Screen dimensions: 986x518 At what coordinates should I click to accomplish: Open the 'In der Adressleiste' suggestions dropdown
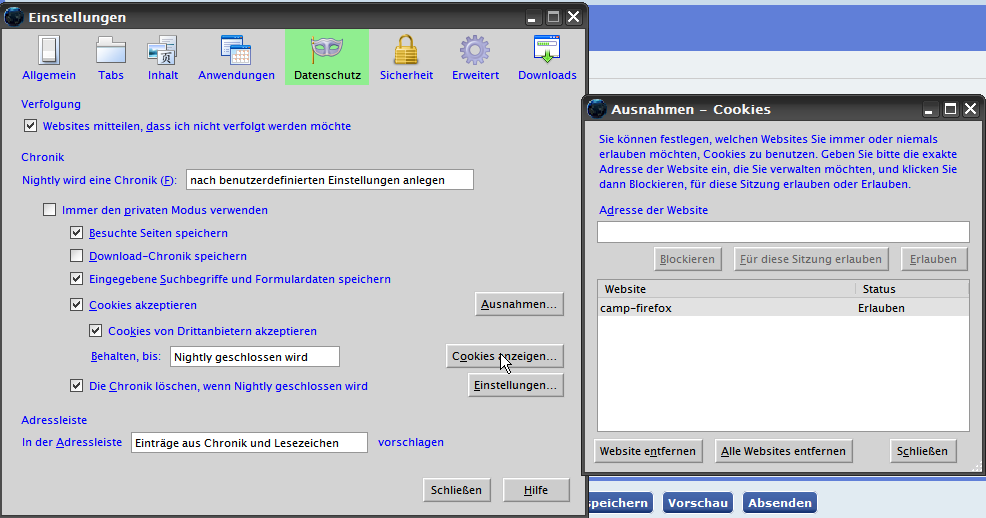pos(249,443)
